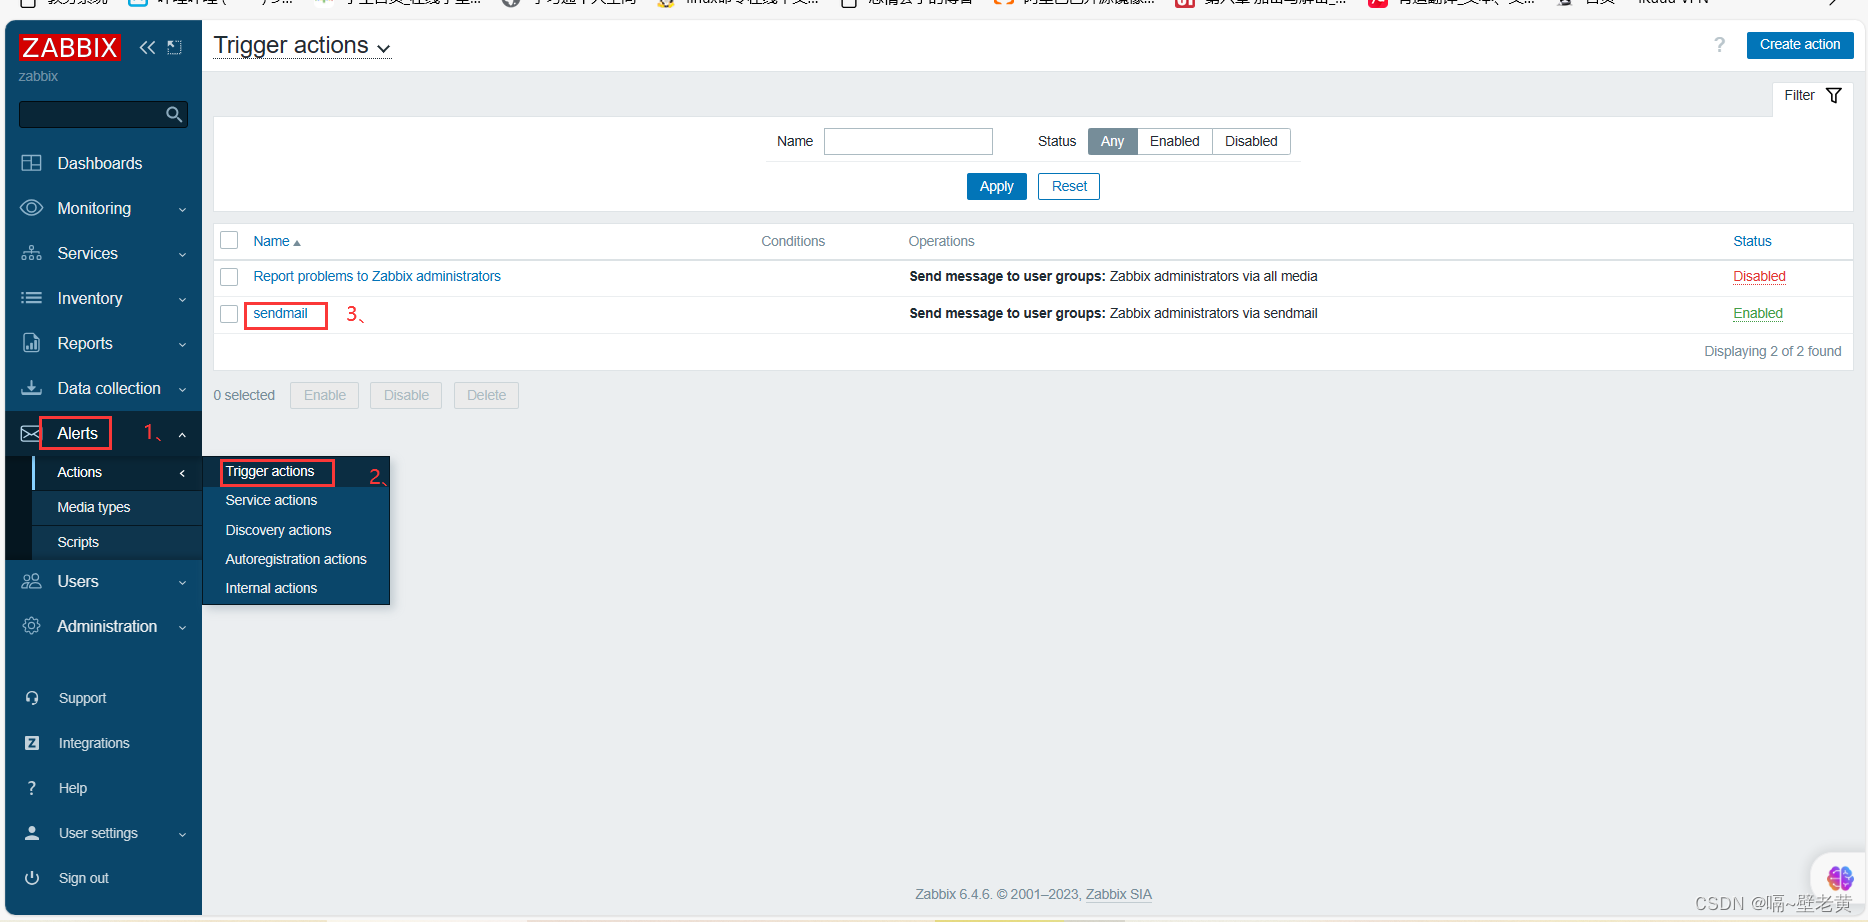1868x922 pixels.
Task: Sort table by Name column header
Action: coord(276,241)
